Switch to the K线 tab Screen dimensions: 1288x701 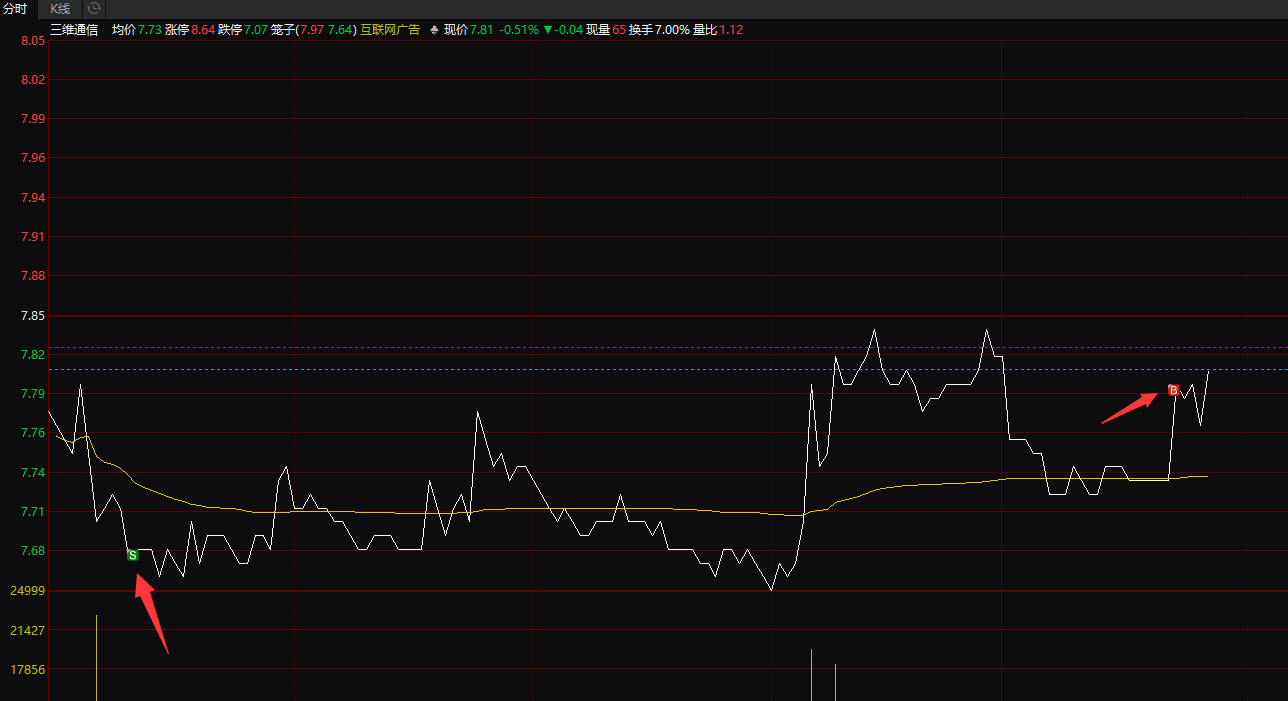point(61,8)
